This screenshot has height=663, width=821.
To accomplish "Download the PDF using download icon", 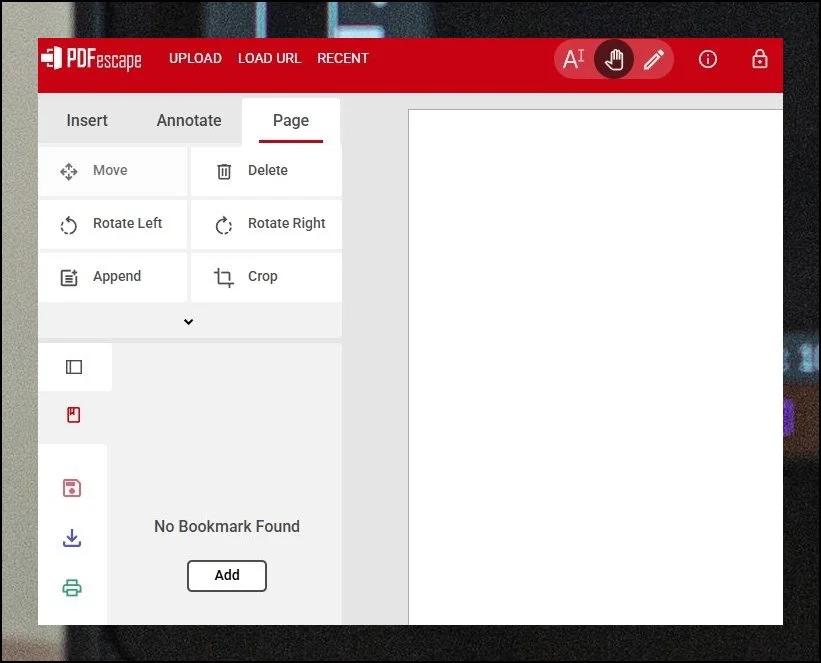I will tap(72, 538).
